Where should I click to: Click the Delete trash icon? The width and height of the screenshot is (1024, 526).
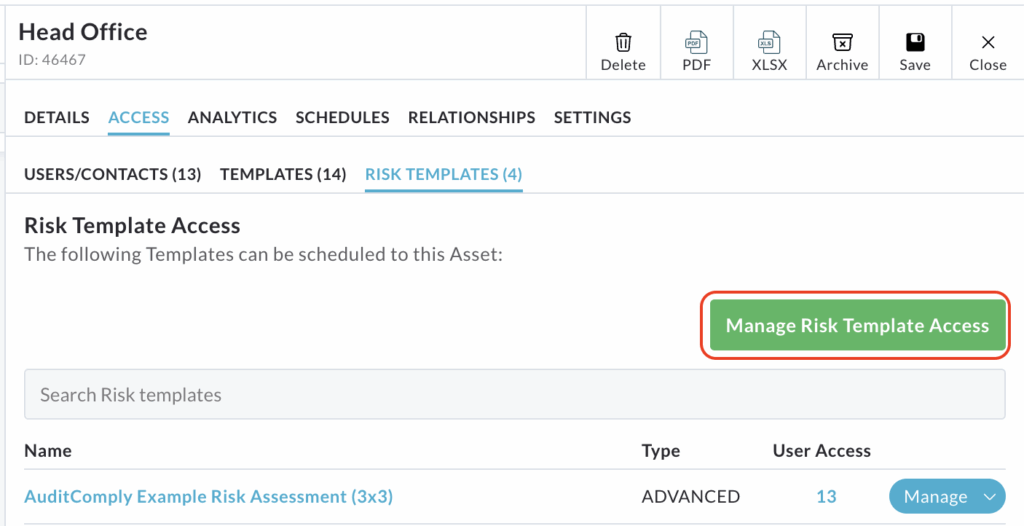623,43
